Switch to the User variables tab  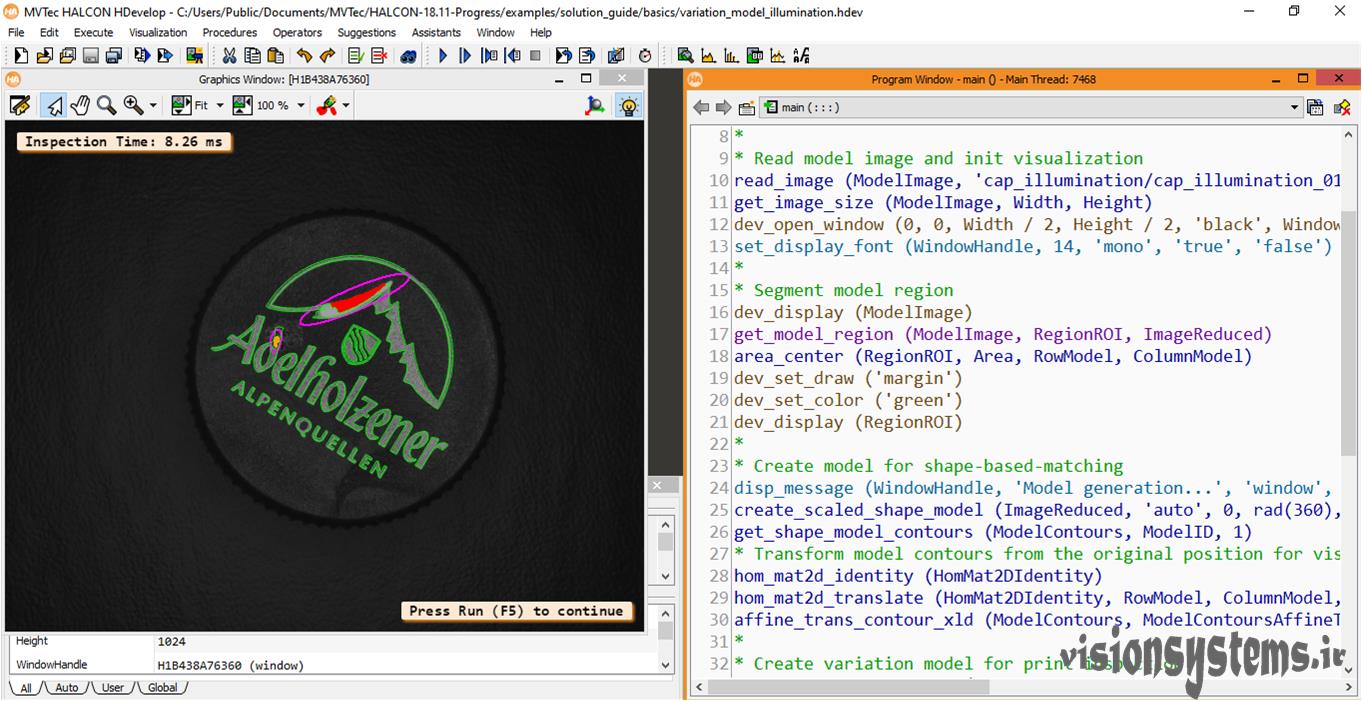point(113,687)
